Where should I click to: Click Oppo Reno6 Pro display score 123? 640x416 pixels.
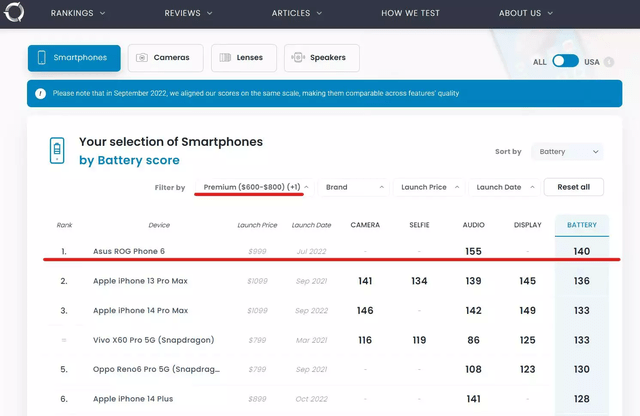[527, 369]
